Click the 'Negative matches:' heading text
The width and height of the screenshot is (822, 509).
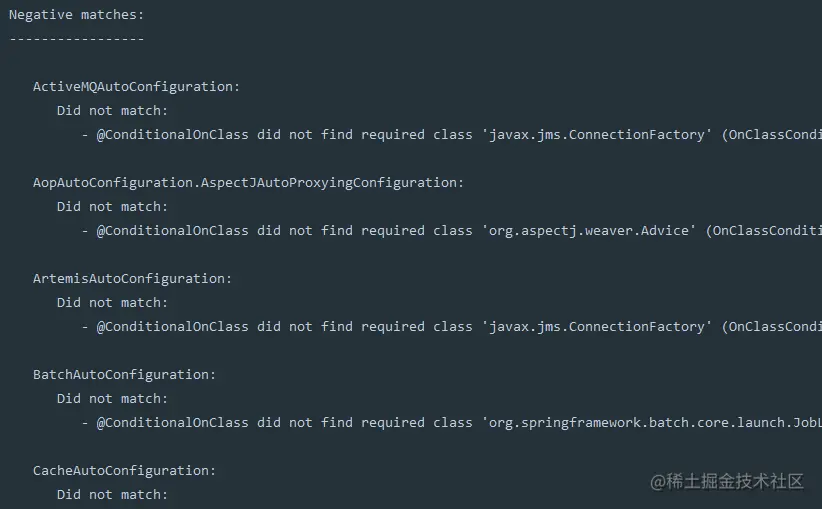click(77, 15)
